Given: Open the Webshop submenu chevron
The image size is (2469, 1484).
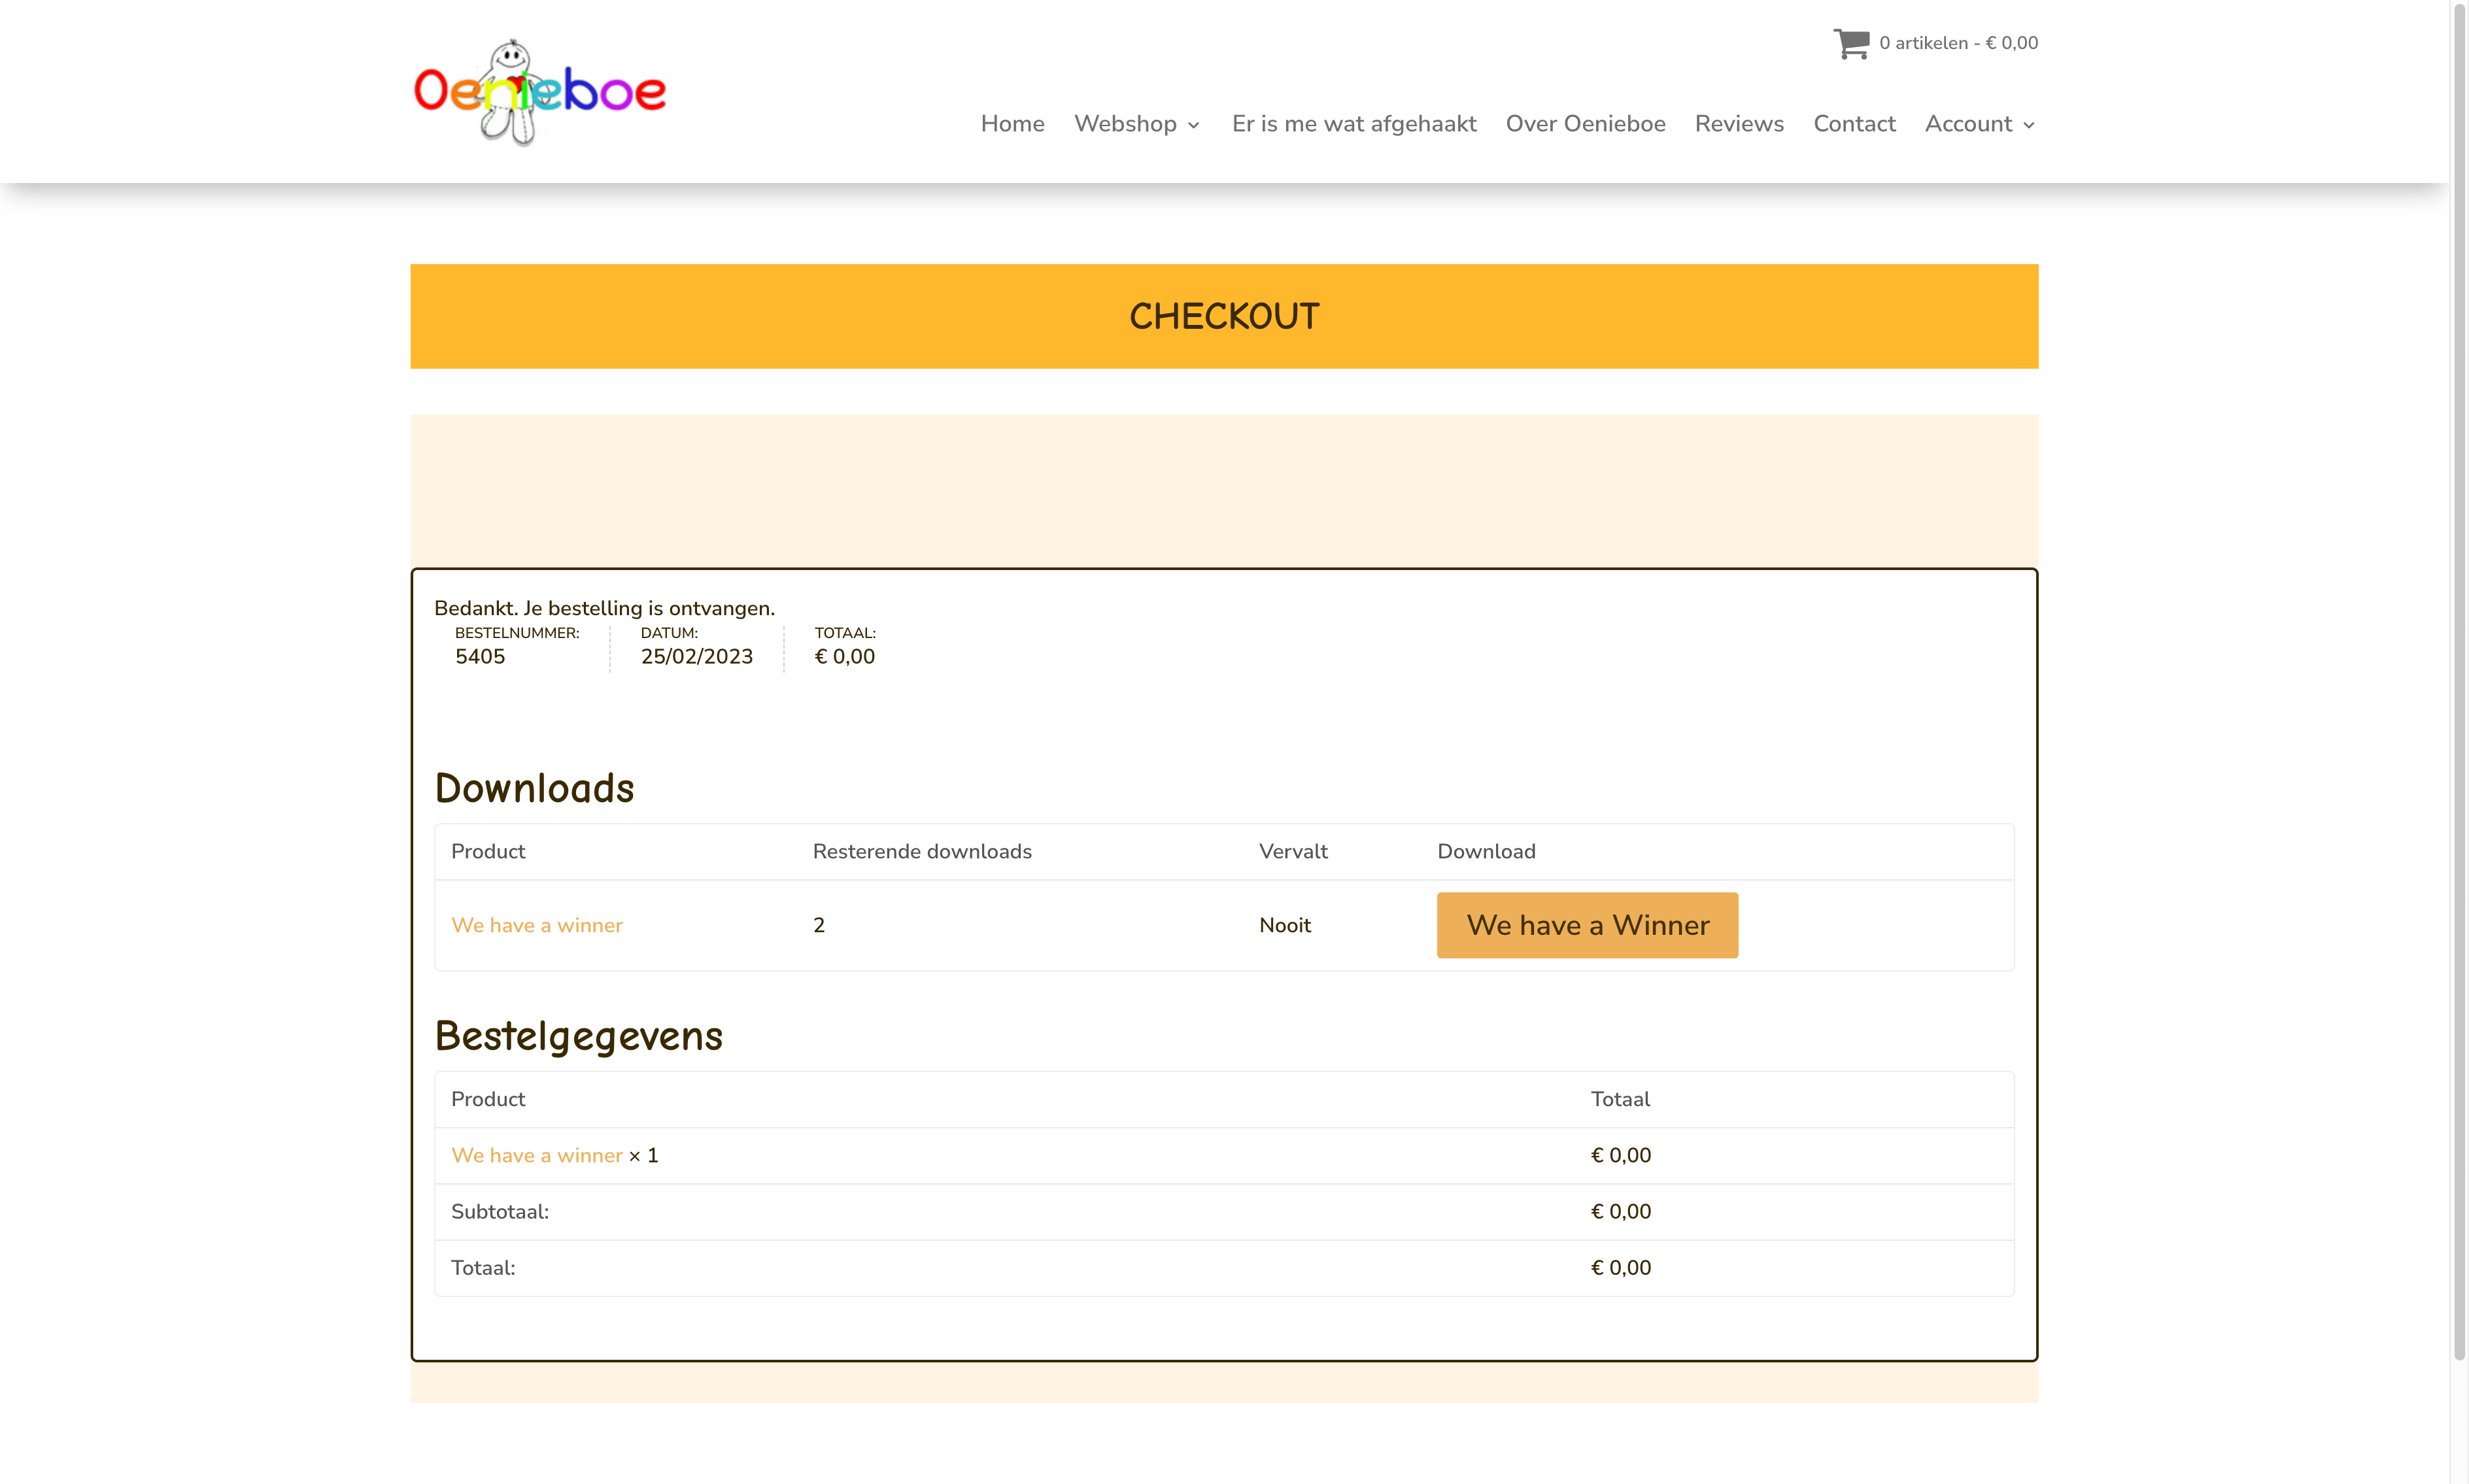Looking at the screenshot, I should tap(1196, 126).
